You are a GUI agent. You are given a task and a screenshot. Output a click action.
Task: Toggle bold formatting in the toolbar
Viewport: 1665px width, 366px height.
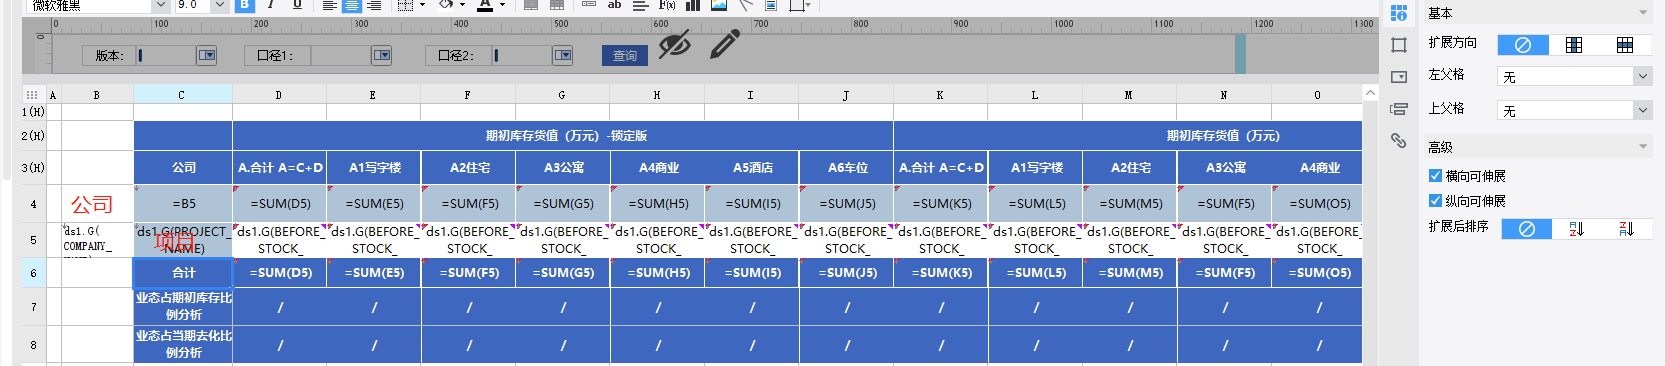[245, 5]
